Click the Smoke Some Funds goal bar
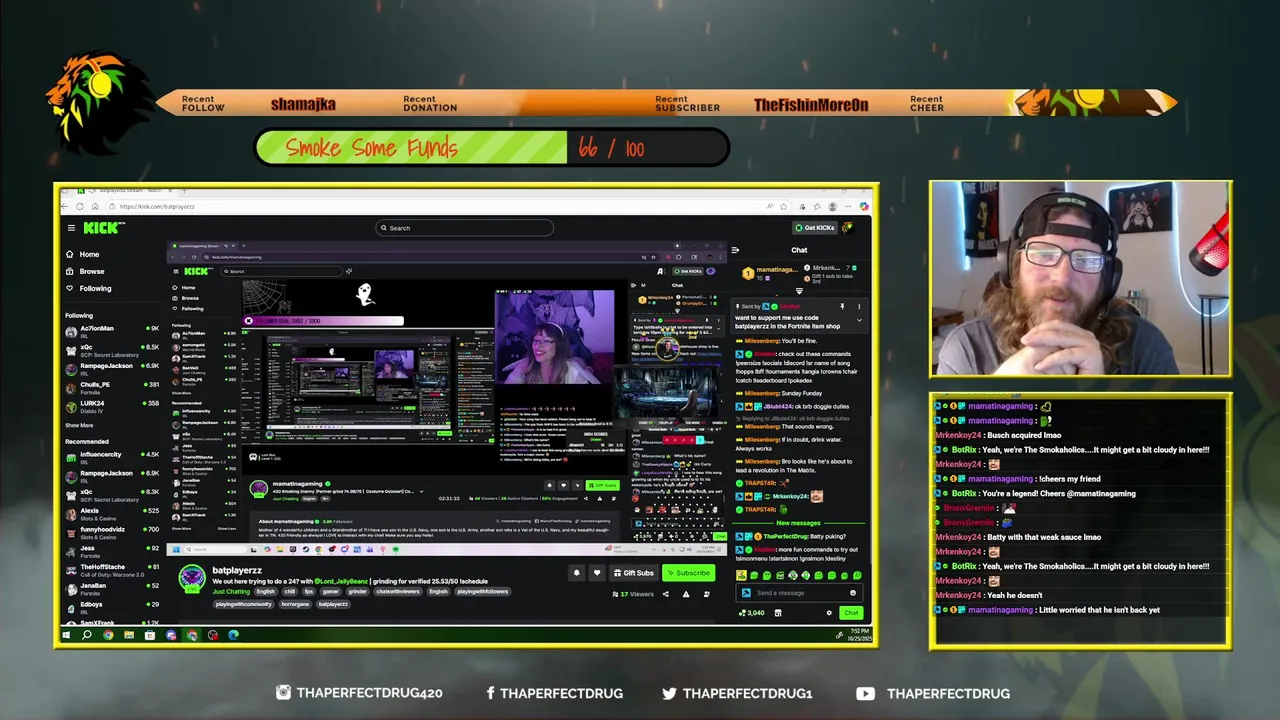The image size is (1280, 720). pos(492,148)
